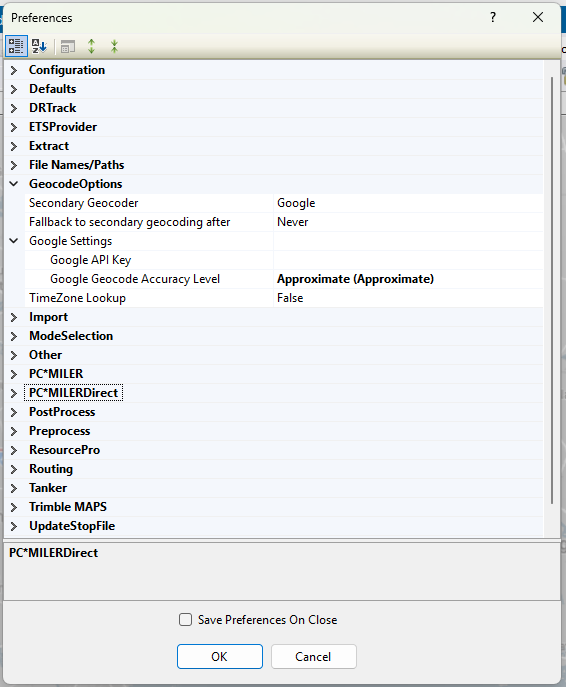Select the Configuration category label
This screenshot has width=566, height=687.
(x=67, y=70)
